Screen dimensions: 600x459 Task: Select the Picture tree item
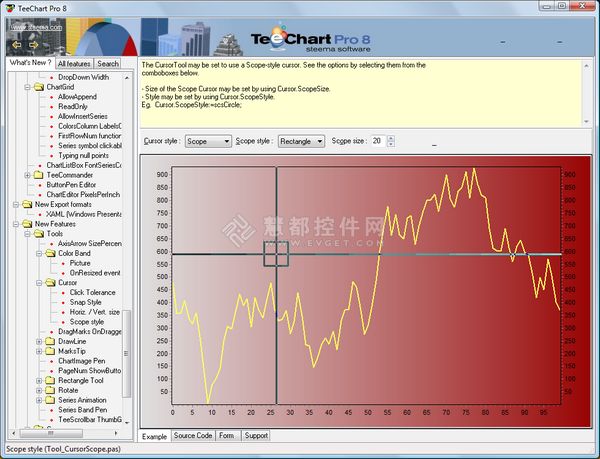point(80,264)
